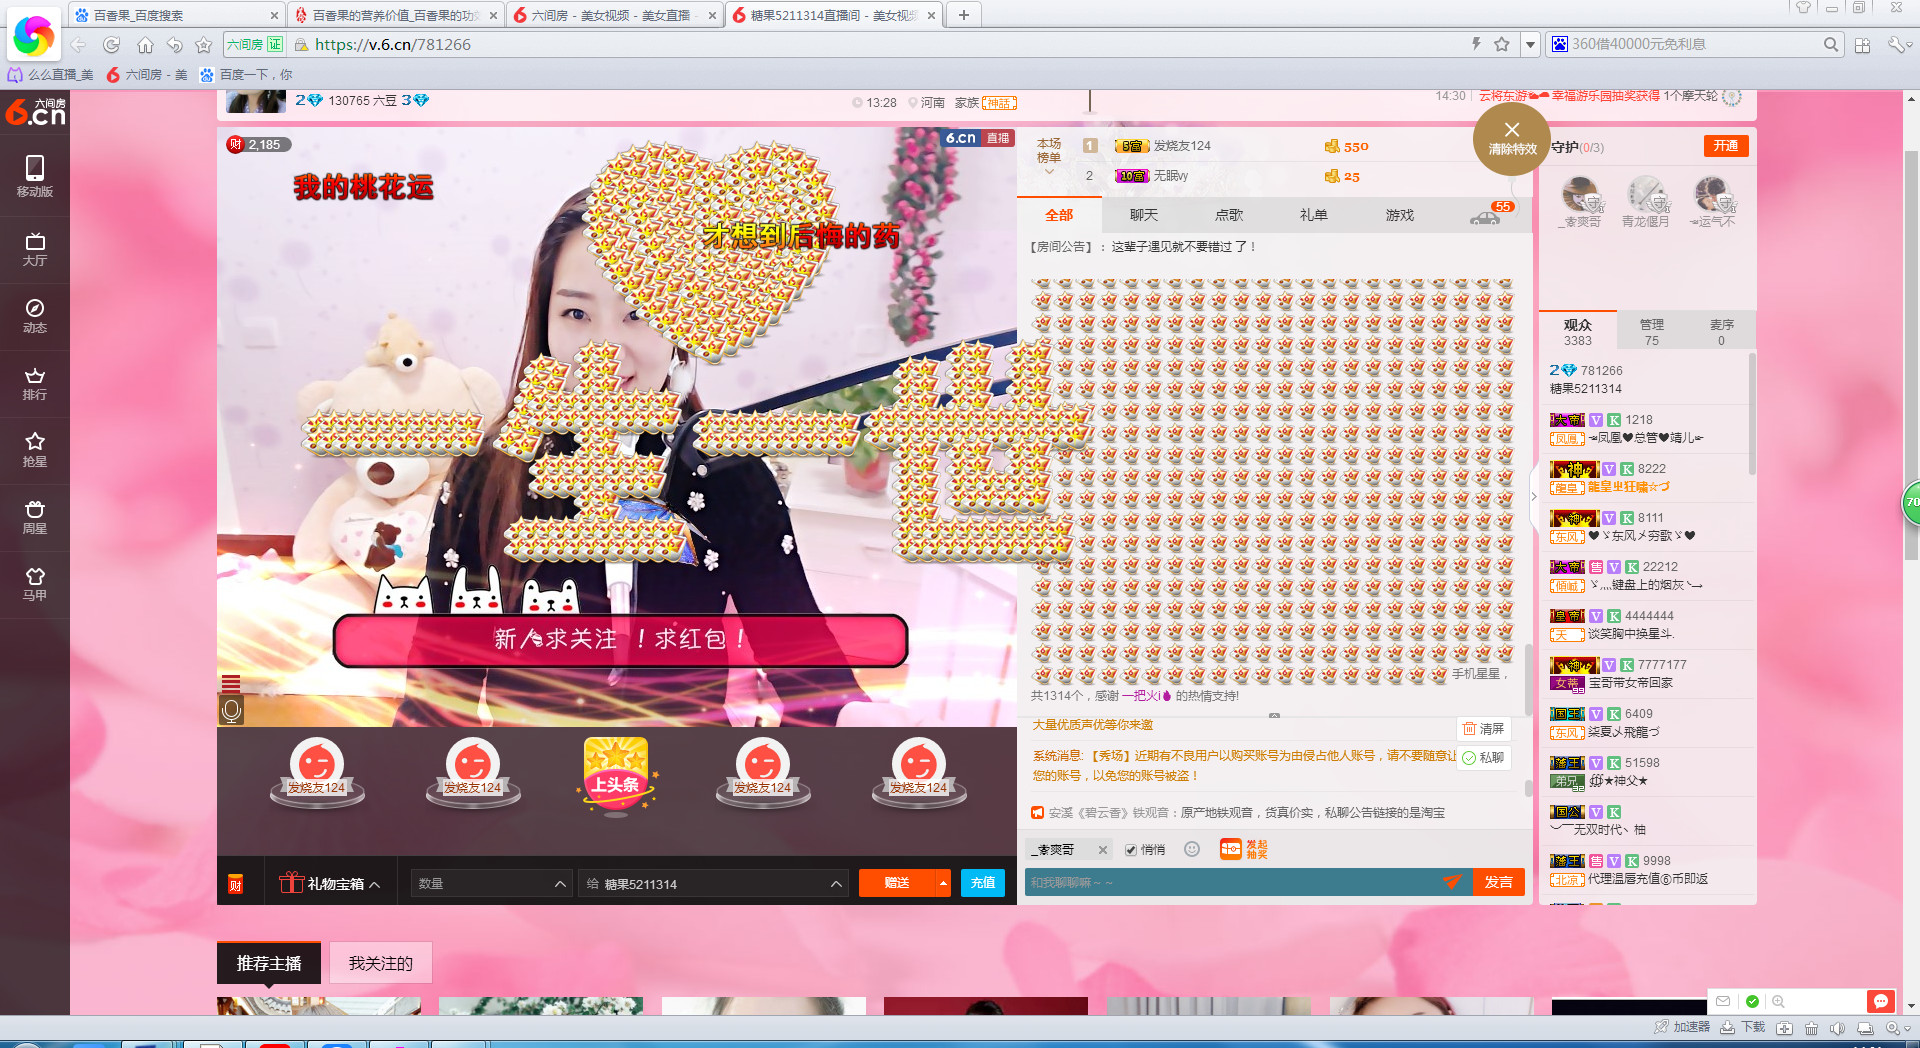
Task: Open the 下载 download status bar icon
Action: point(1743,1027)
